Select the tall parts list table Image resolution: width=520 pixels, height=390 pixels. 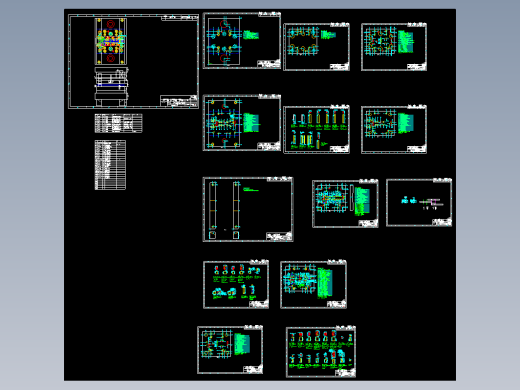click(x=110, y=165)
